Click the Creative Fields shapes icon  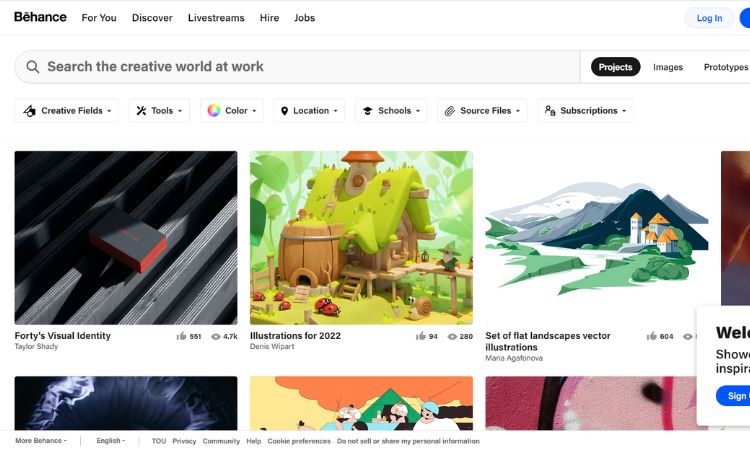coord(29,111)
